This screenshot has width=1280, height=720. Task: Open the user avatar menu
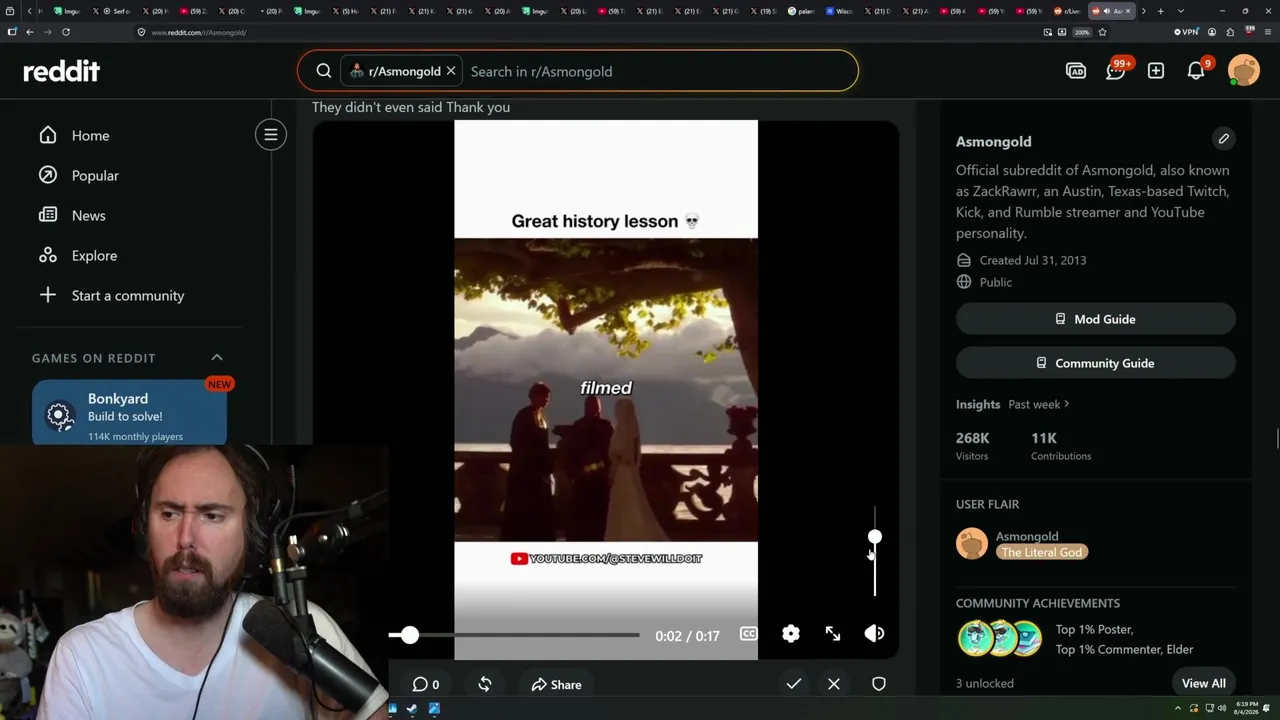tap(1244, 71)
